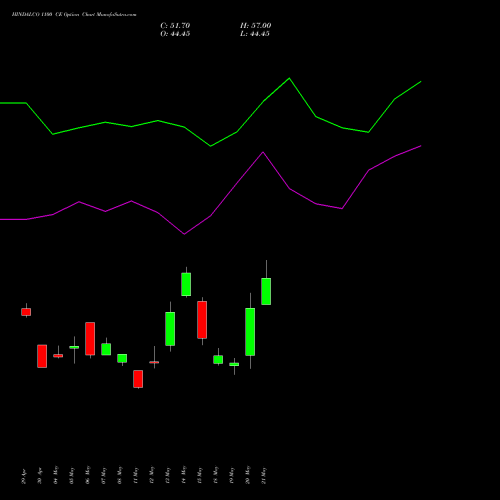Screen dimensions: 500x500
Task: Click the low value L: 44.45
Action: click(x=255, y=34)
